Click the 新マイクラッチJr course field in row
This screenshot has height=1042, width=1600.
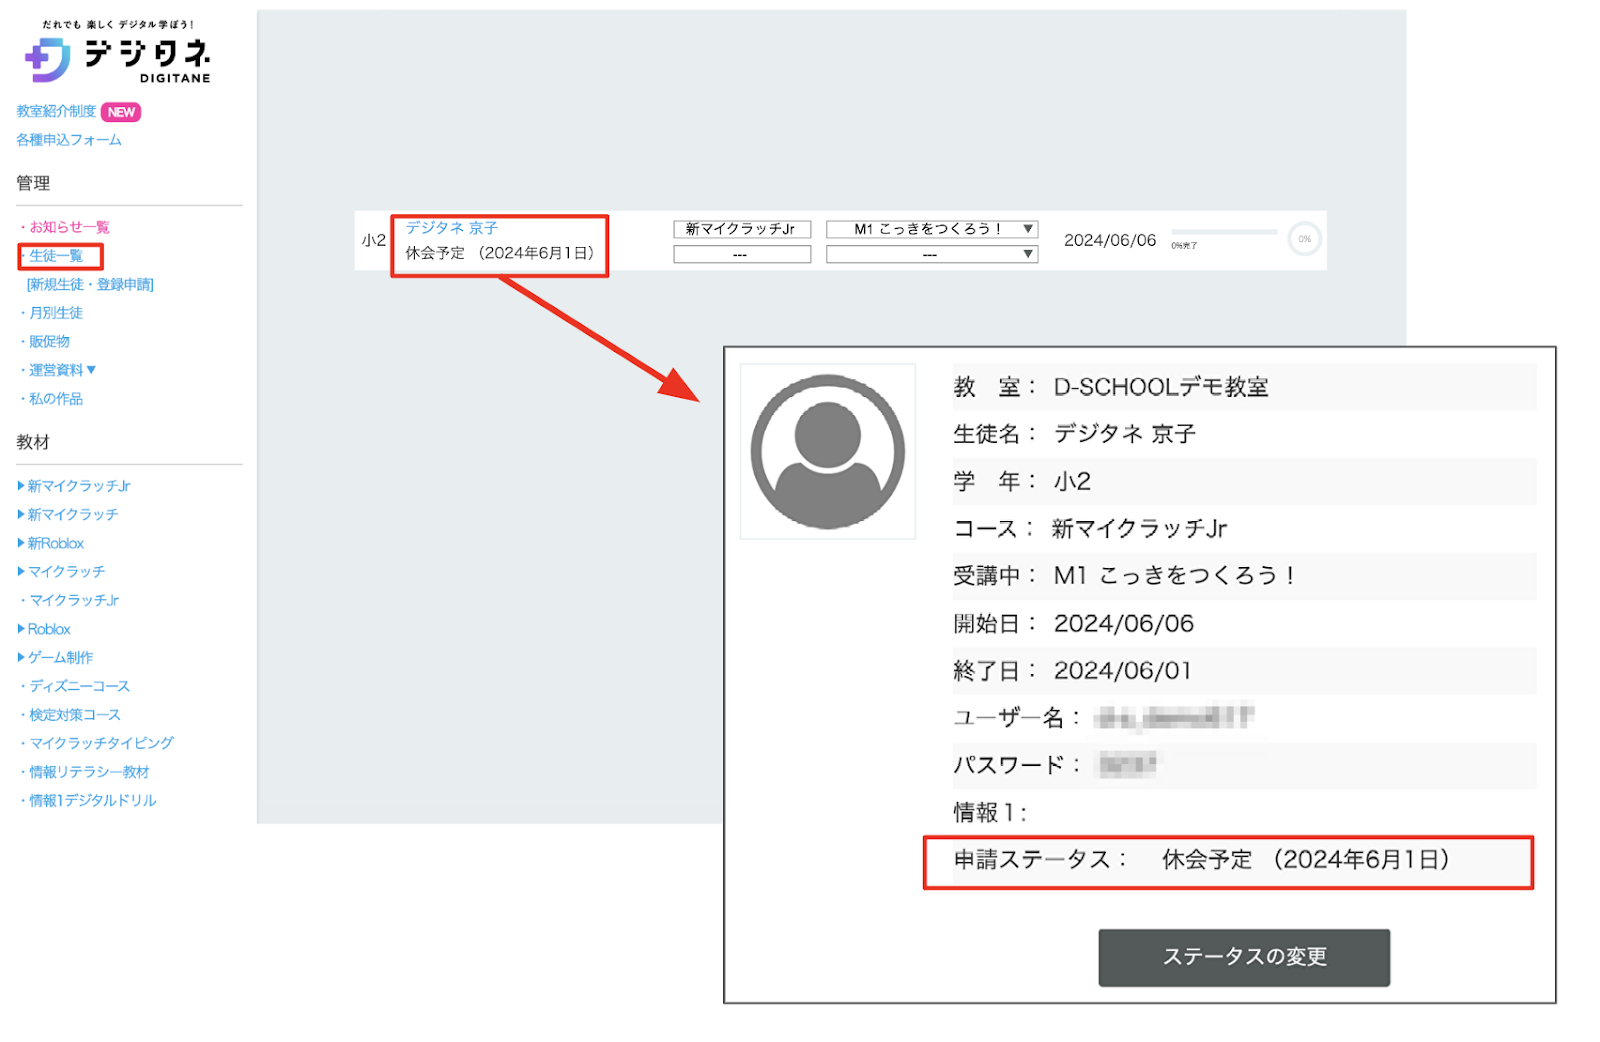(x=741, y=229)
